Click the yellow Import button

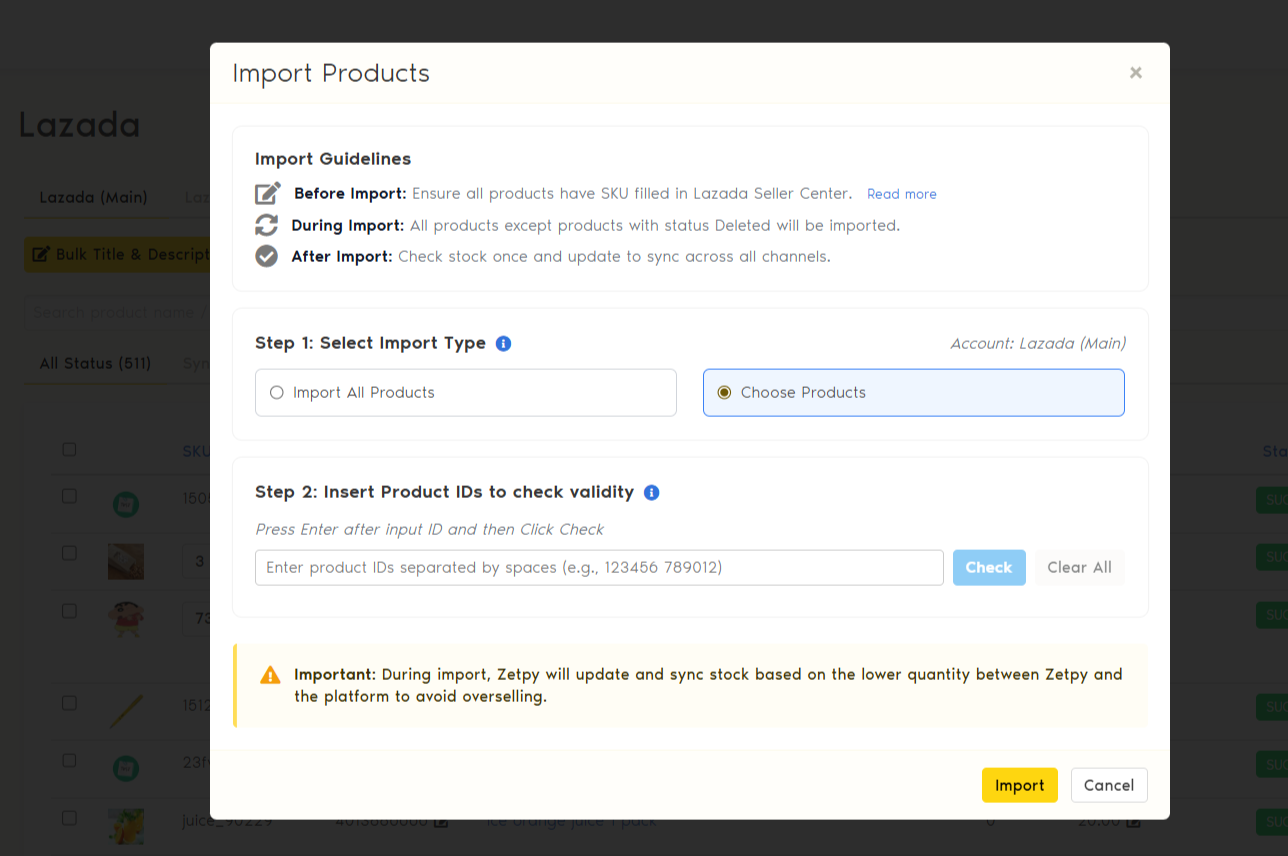tap(1019, 785)
